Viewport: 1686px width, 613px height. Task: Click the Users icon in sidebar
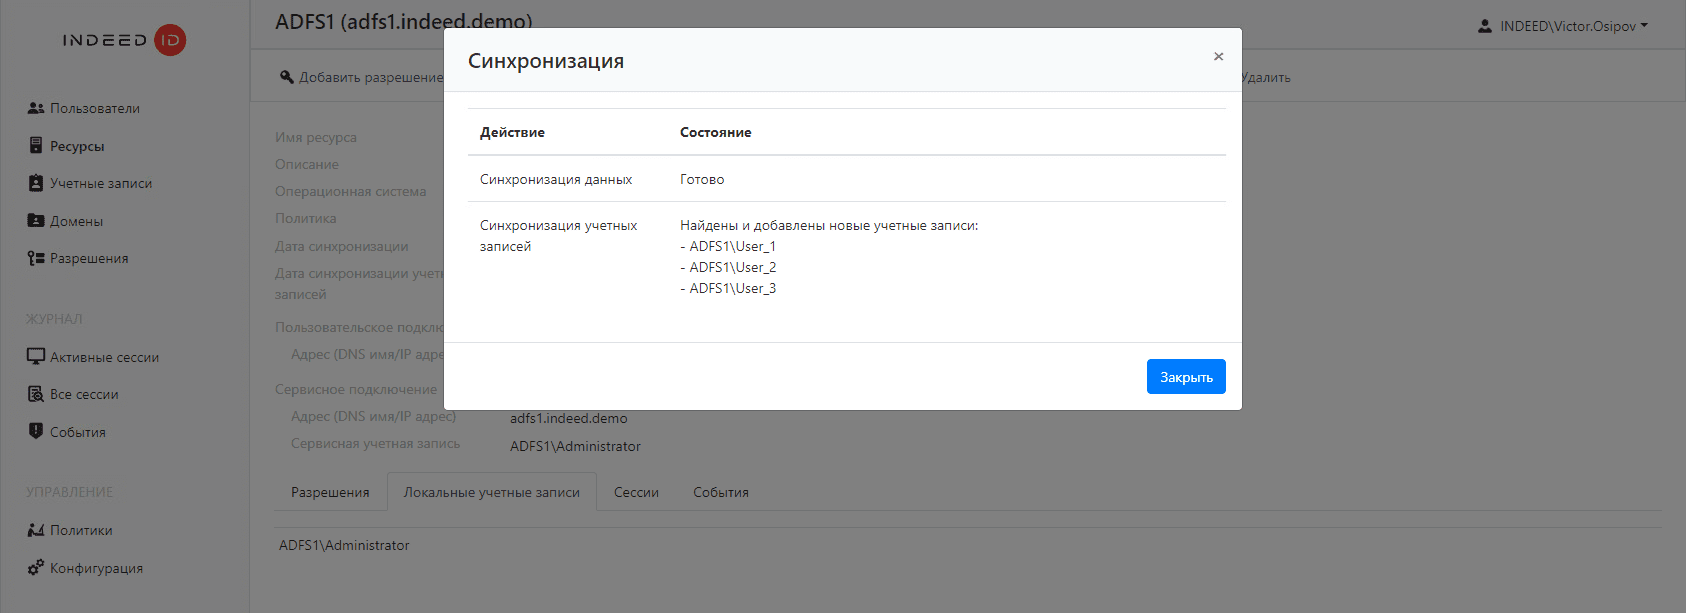coord(36,108)
